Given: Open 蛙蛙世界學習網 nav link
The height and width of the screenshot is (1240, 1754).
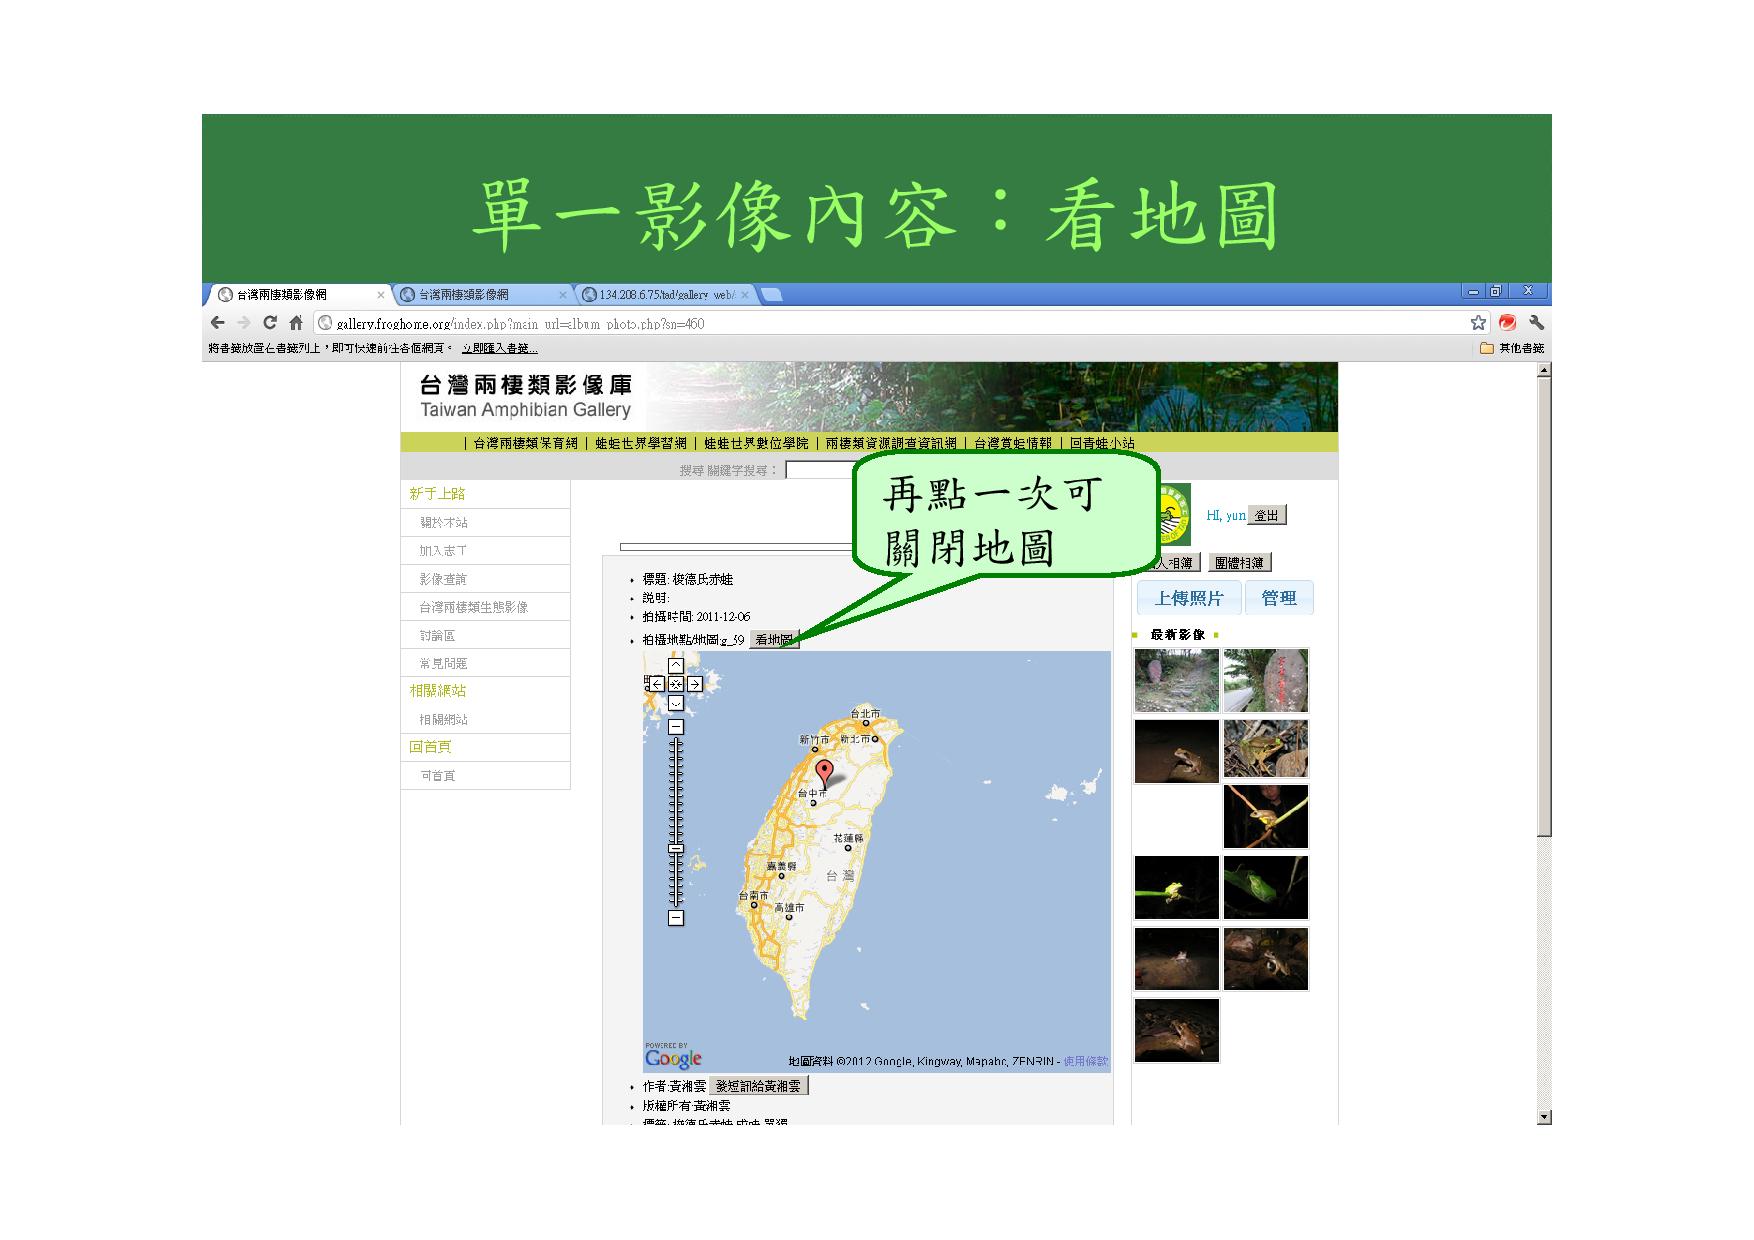Looking at the screenshot, I should pyautogui.click(x=641, y=443).
